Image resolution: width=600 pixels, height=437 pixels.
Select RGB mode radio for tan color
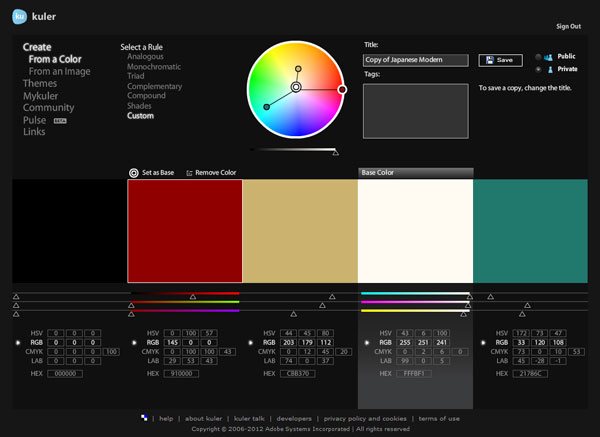(250, 342)
